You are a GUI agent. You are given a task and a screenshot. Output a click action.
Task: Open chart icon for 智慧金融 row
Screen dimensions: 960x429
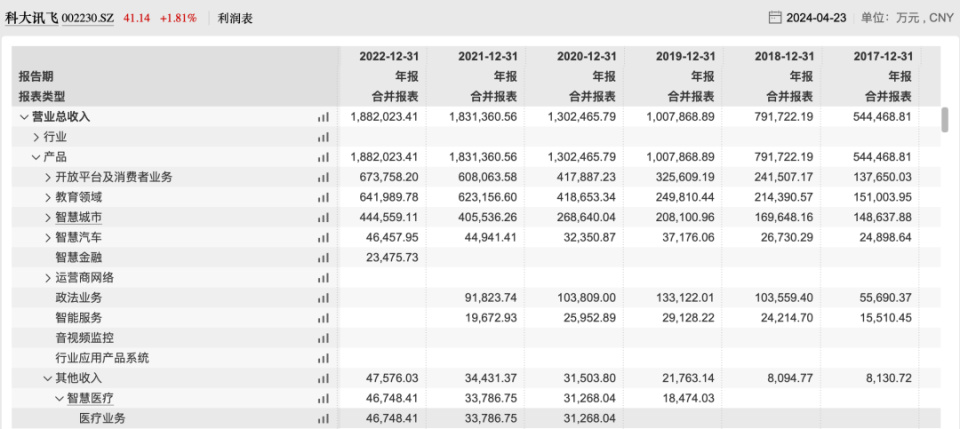click(323, 258)
